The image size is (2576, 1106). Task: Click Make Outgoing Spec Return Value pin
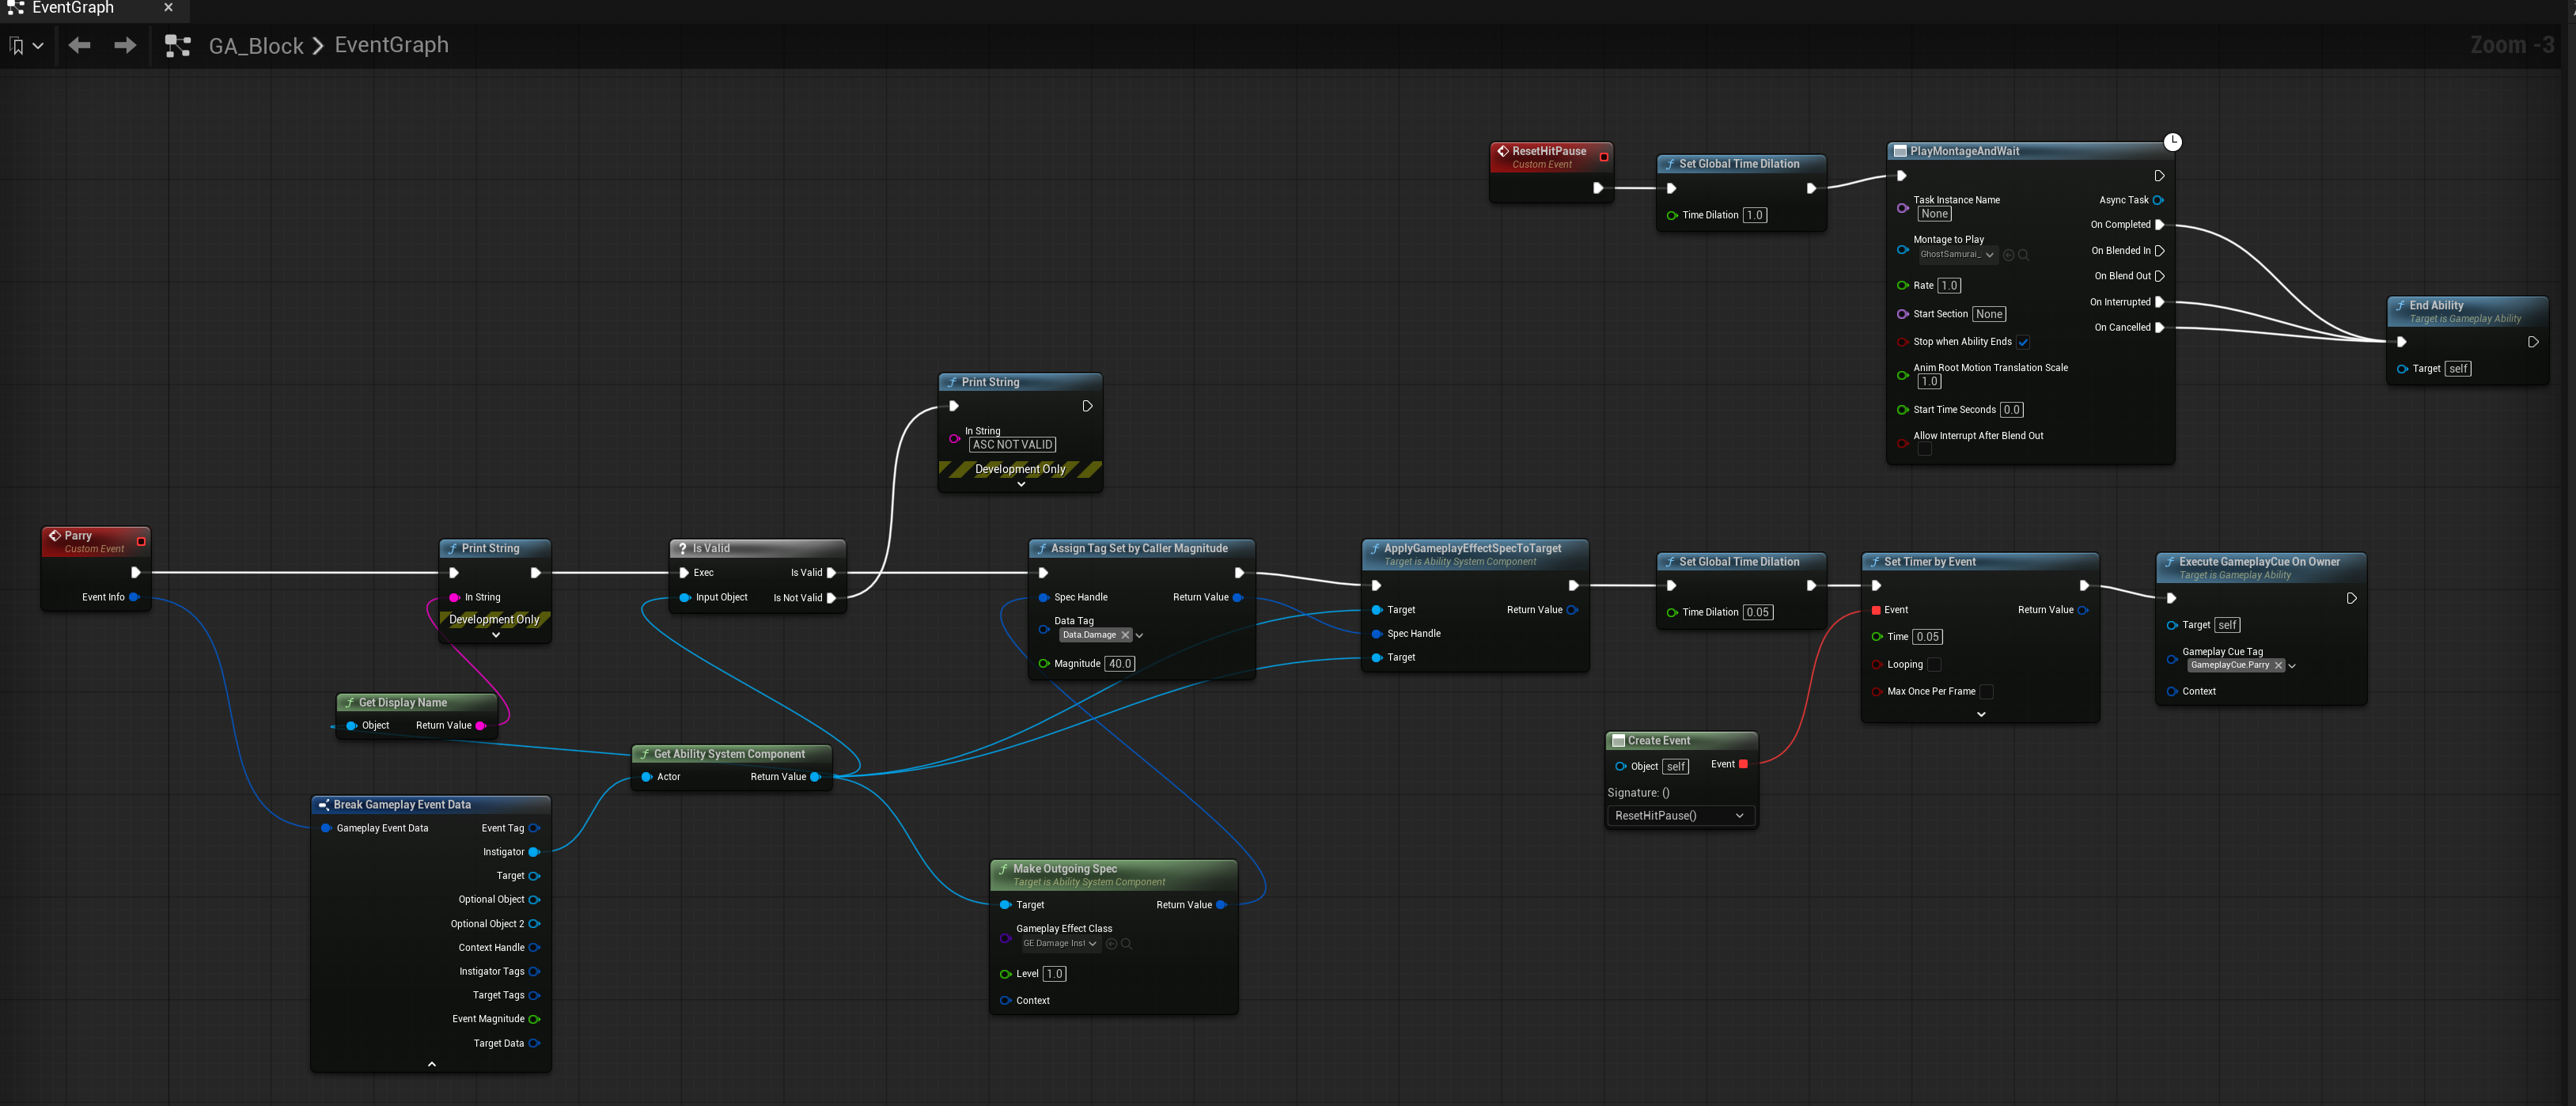(x=1221, y=905)
